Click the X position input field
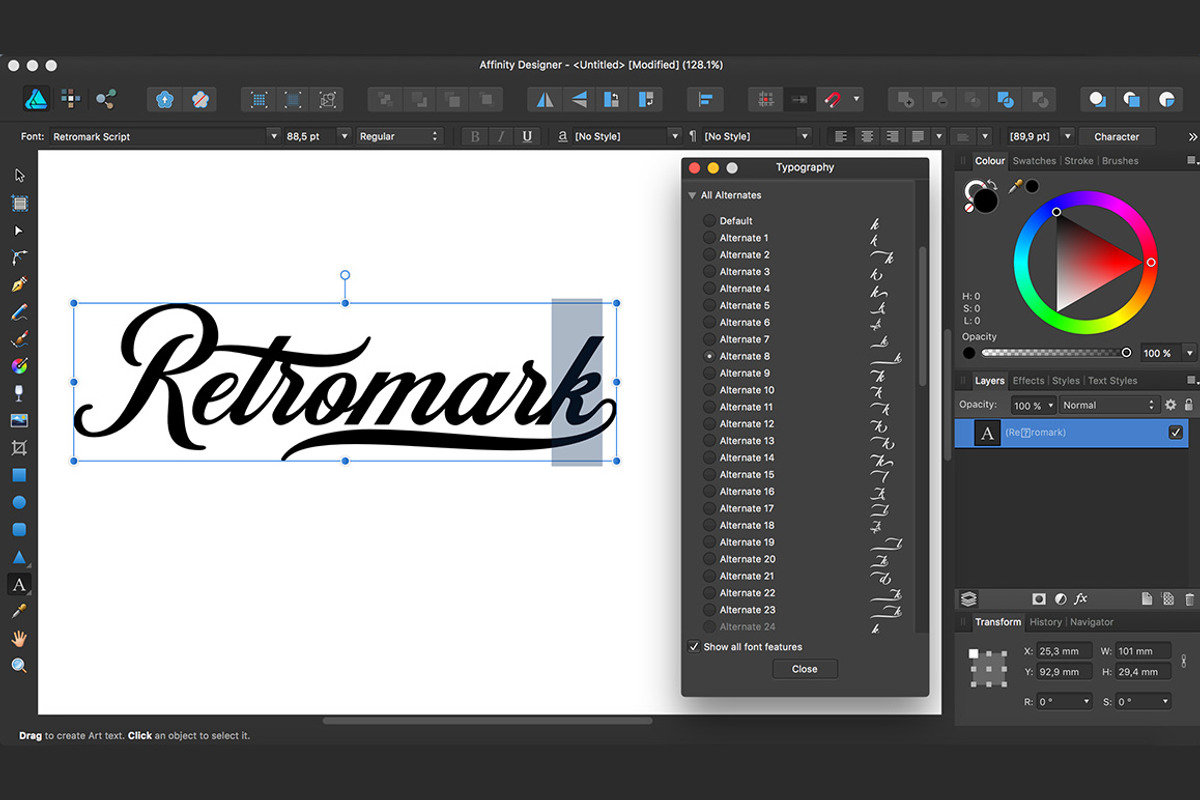 (x=1063, y=651)
